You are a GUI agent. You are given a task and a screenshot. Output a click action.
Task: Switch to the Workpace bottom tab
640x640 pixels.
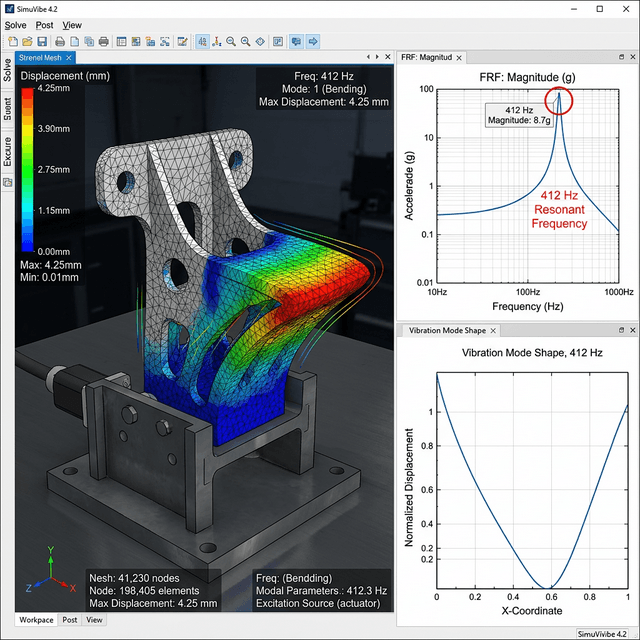coord(36,620)
